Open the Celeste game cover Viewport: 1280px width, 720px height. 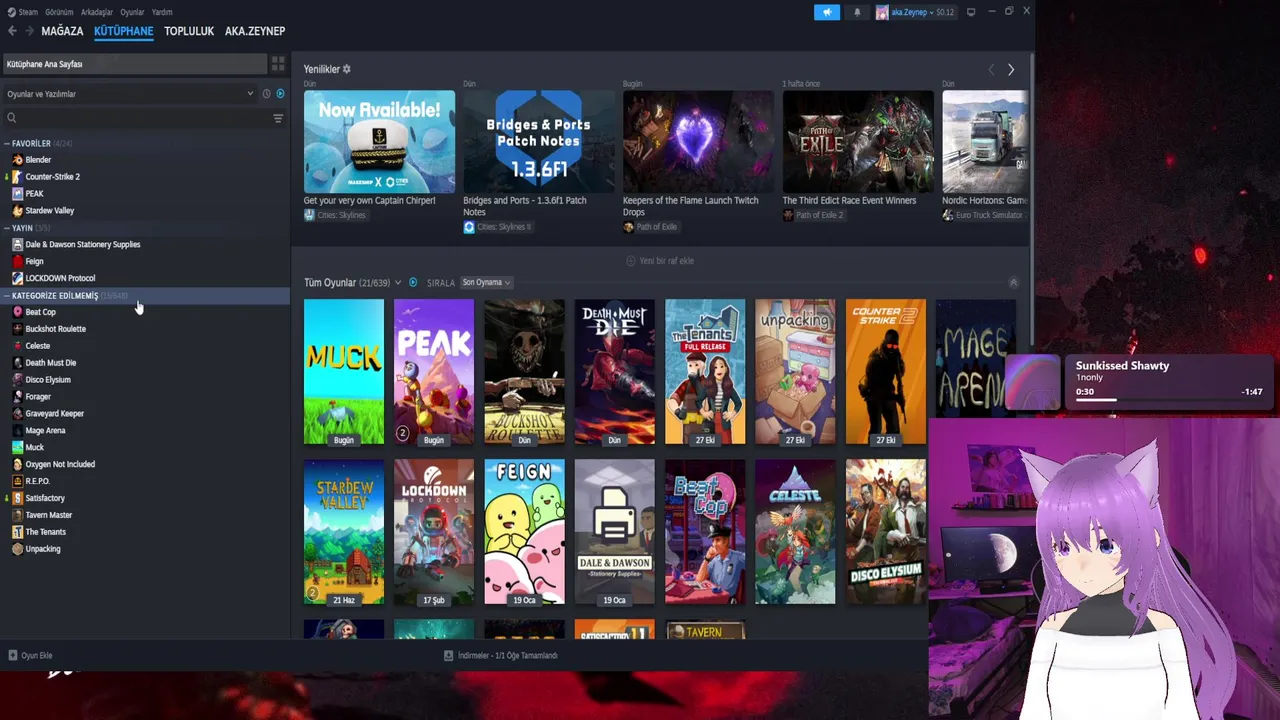pyautogui.click(x=795, y=532)
